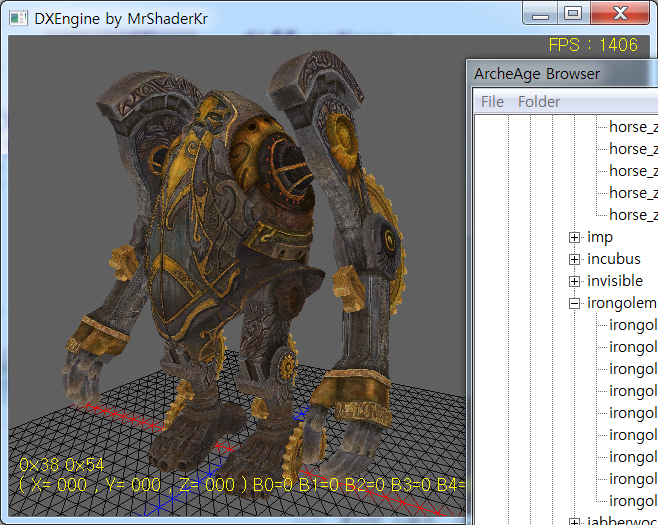Select the imp tree entry
Screen dimensions: 658x525
(x=600, y=238)
